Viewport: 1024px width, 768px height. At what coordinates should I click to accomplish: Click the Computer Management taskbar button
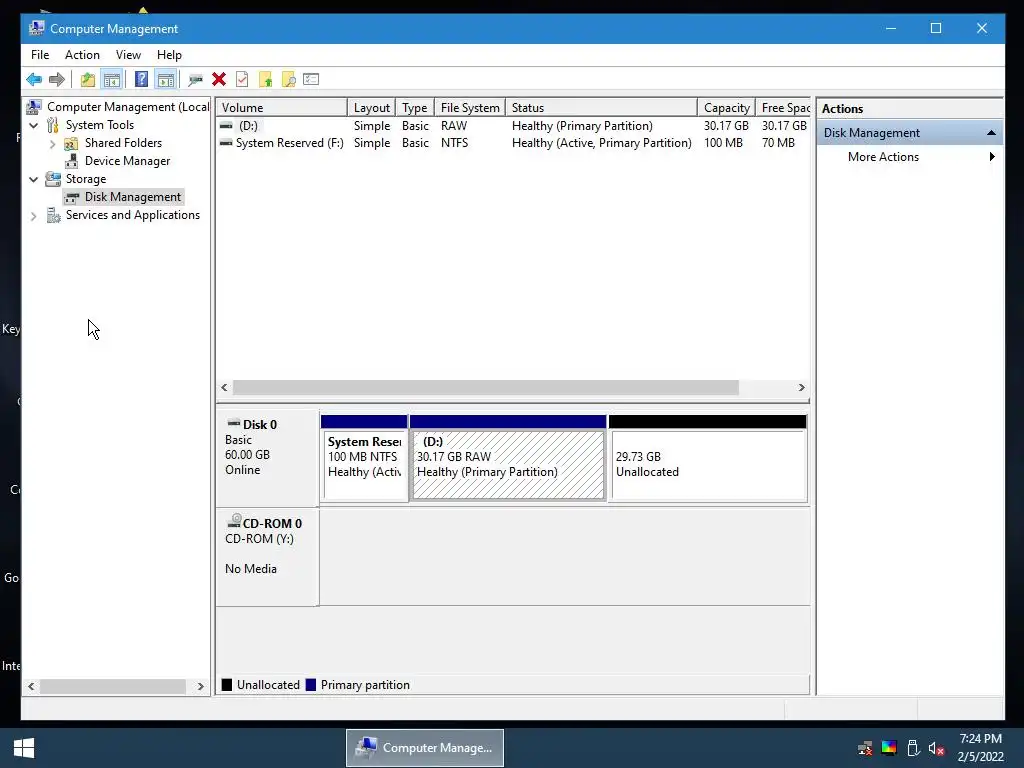click(424, 748)
